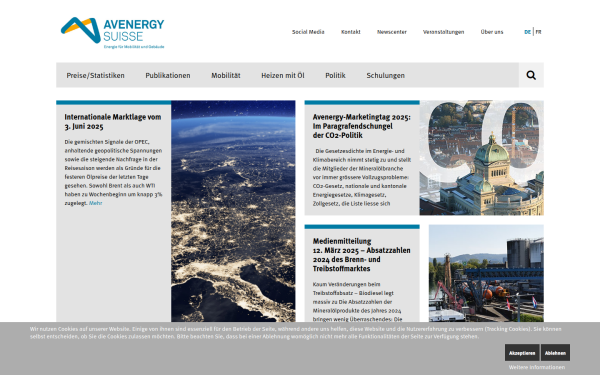Follow the Mehr link in the Marktlage article
Screen dimensions: 600x375
click(x=95, y=203)
